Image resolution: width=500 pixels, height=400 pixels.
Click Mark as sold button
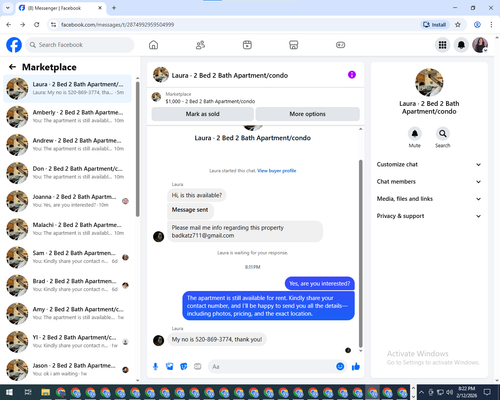(x=202, y=114)
